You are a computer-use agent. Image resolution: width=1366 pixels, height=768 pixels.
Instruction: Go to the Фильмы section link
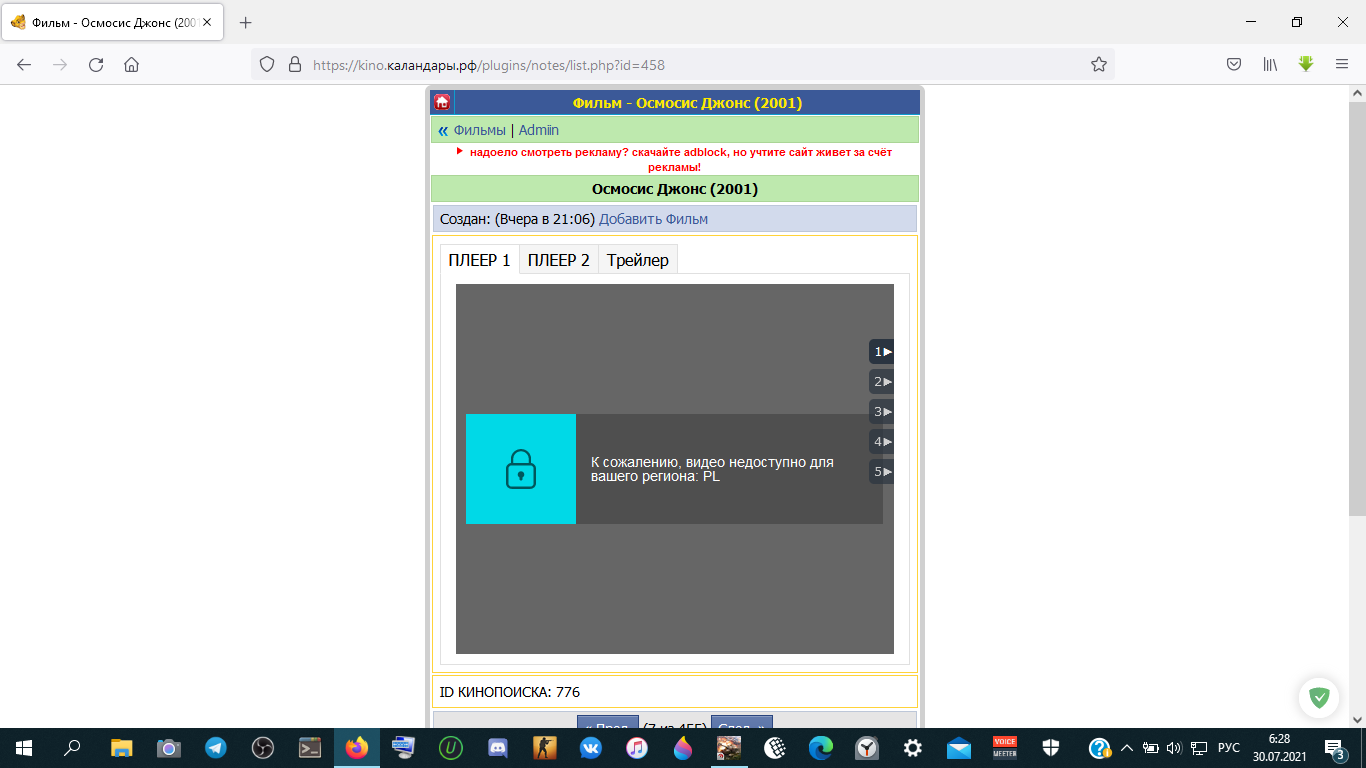pos(479,130)
